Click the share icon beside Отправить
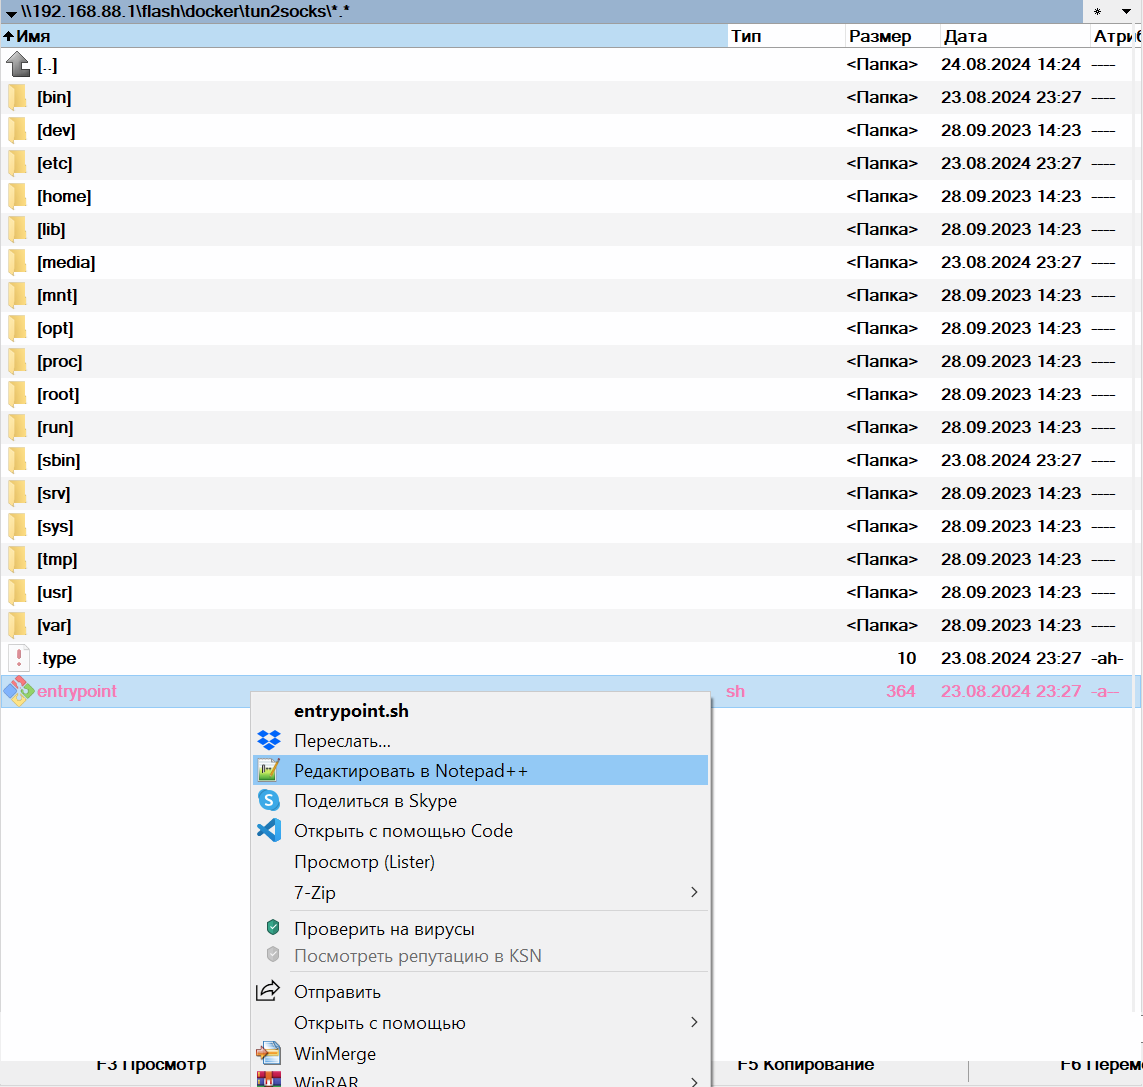 coord(268,990)
